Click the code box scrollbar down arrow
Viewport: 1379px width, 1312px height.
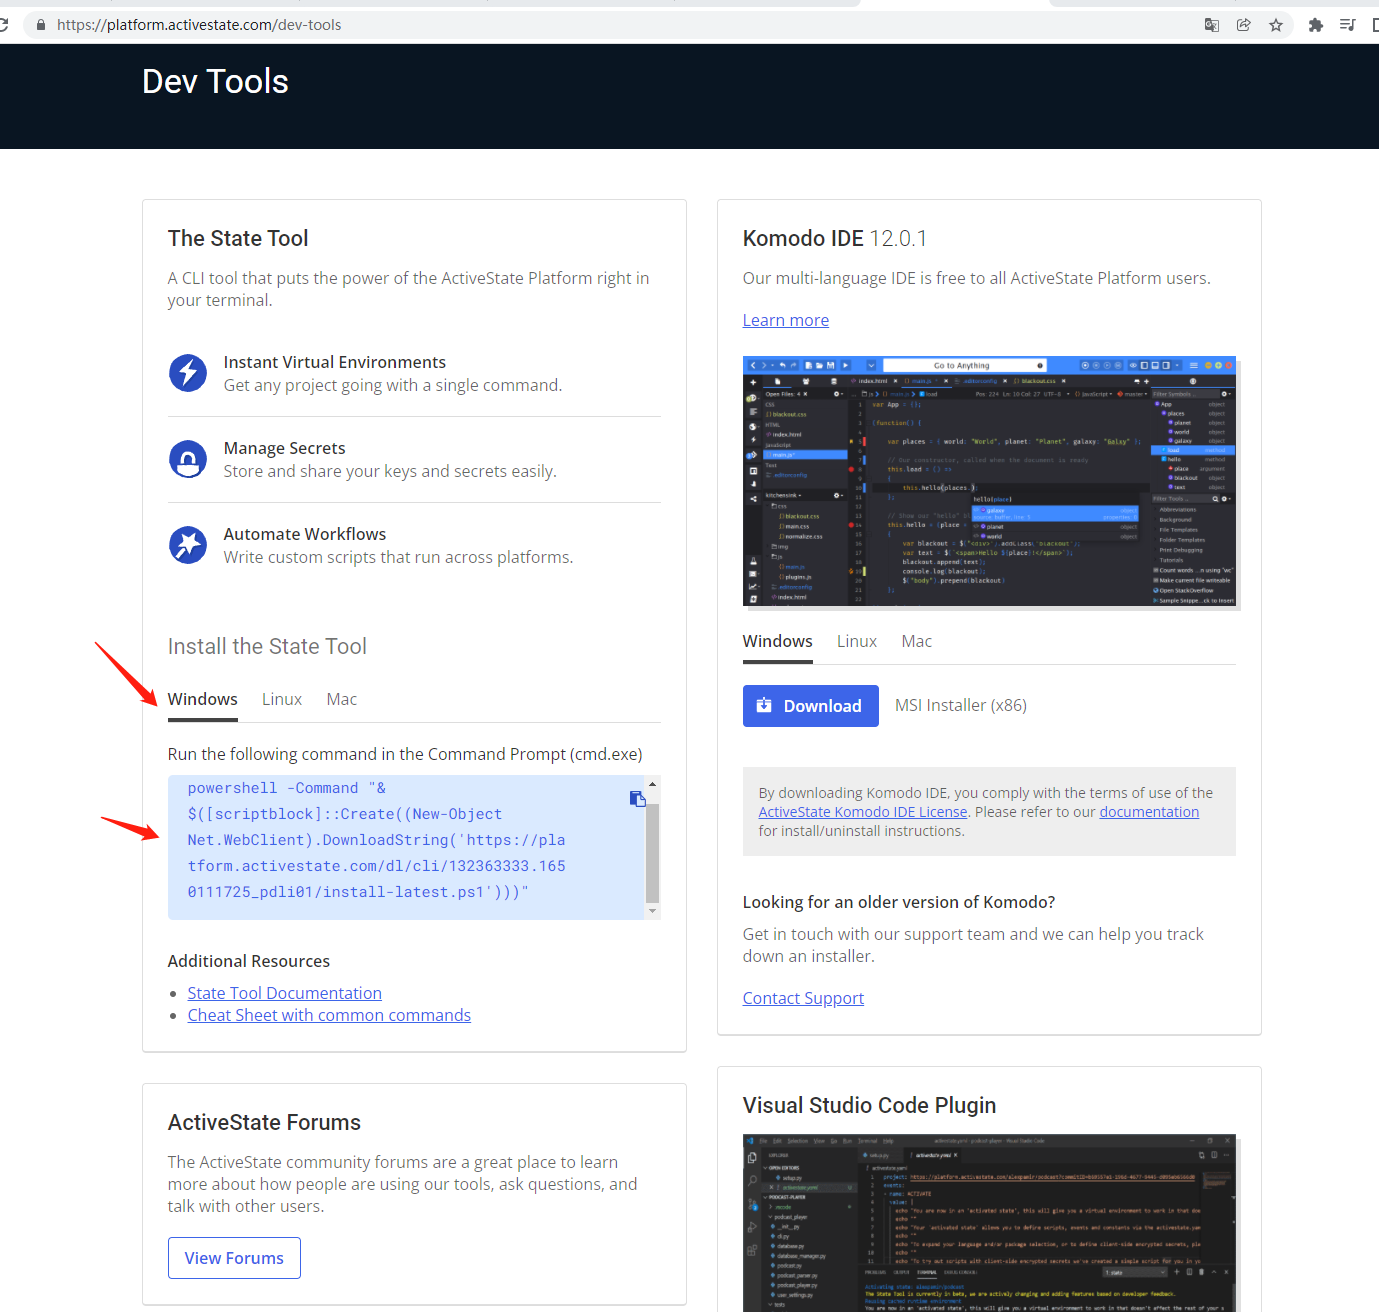pos(652,911)
